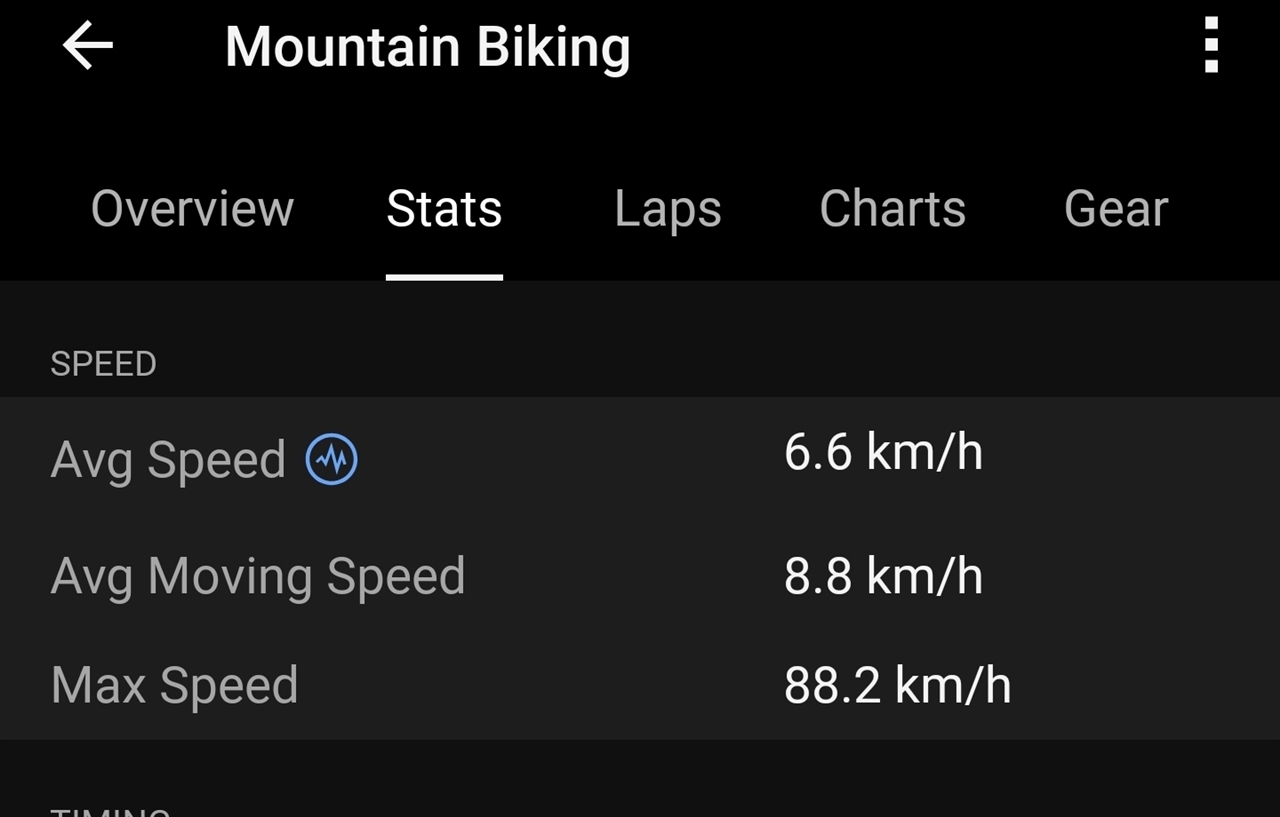Switch to the Overview tab
Viewport: 1280px width, 817px height.
(x=192, y=209)
